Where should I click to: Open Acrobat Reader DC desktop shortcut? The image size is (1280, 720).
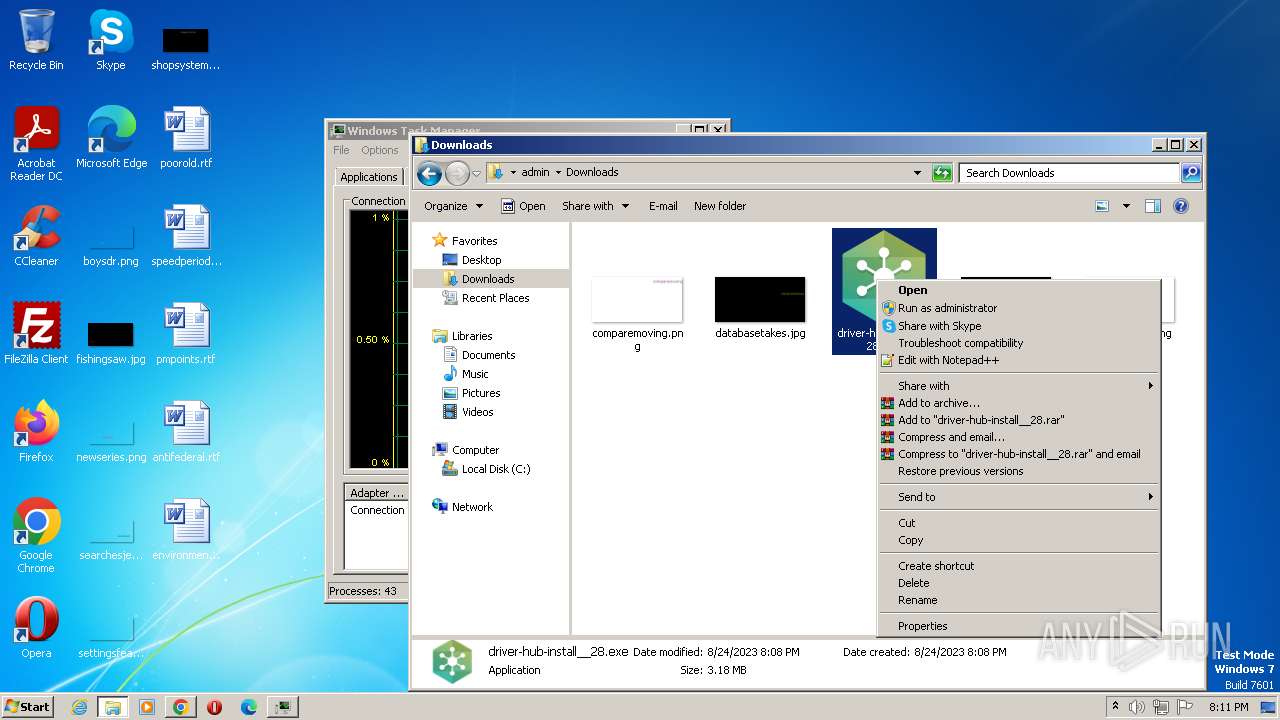(36, 143)
